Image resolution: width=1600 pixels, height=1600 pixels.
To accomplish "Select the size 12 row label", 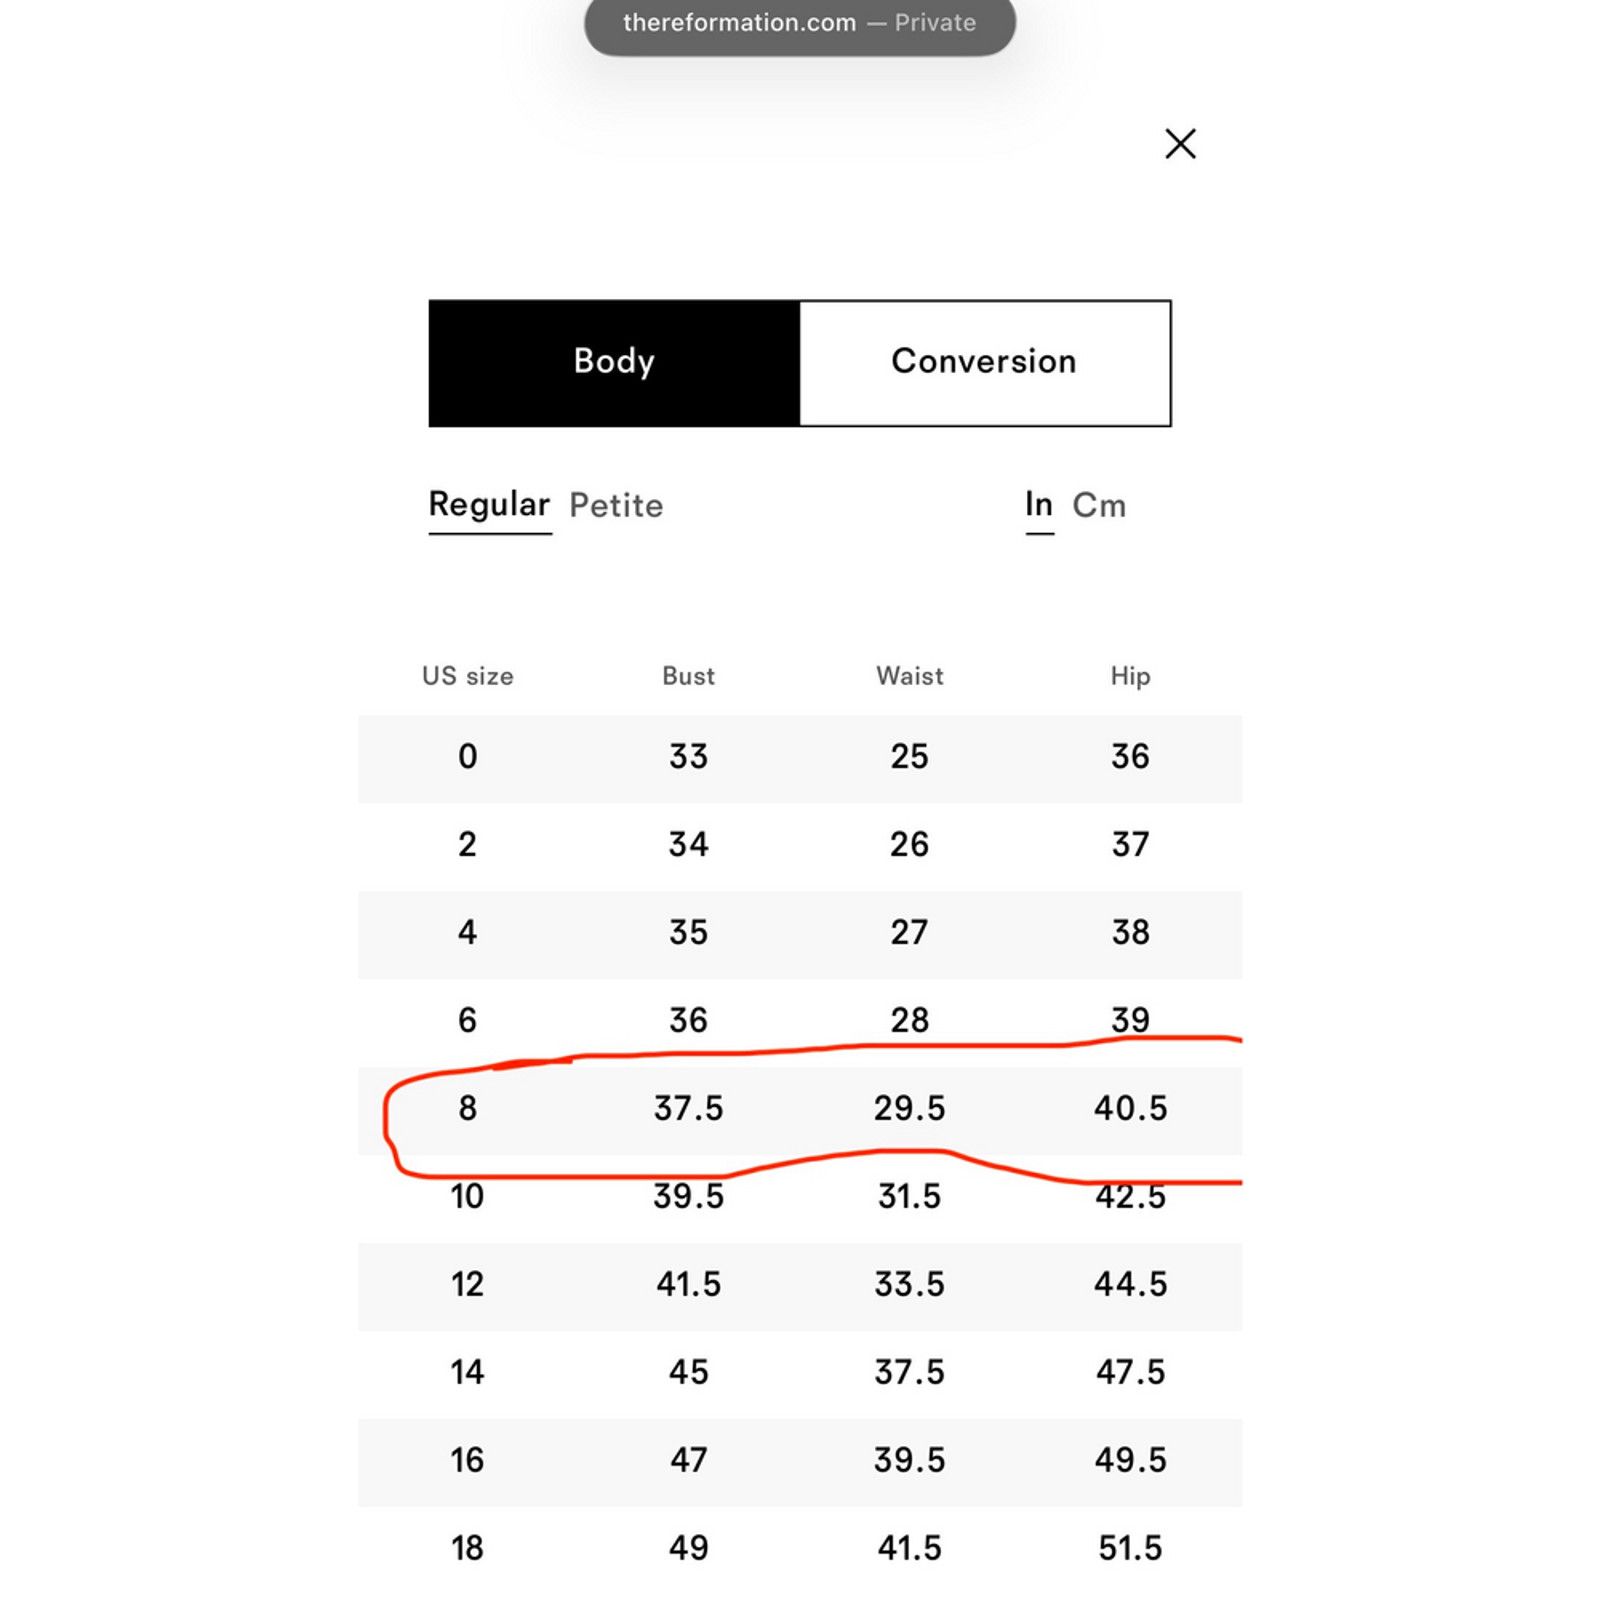I will [467, 1284].
